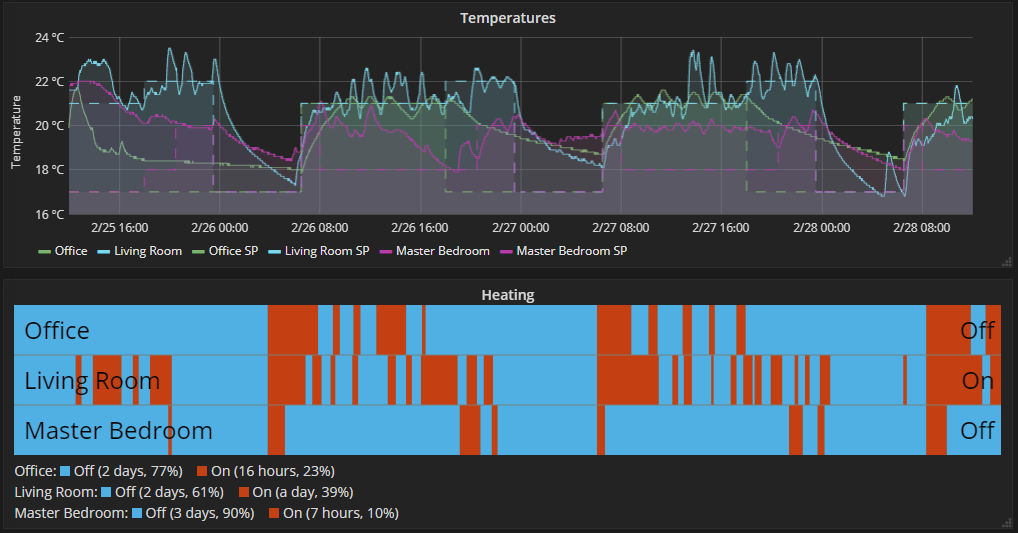
Task: Click the orange On swatch in the Office legend row
Action: coord(202,471)
